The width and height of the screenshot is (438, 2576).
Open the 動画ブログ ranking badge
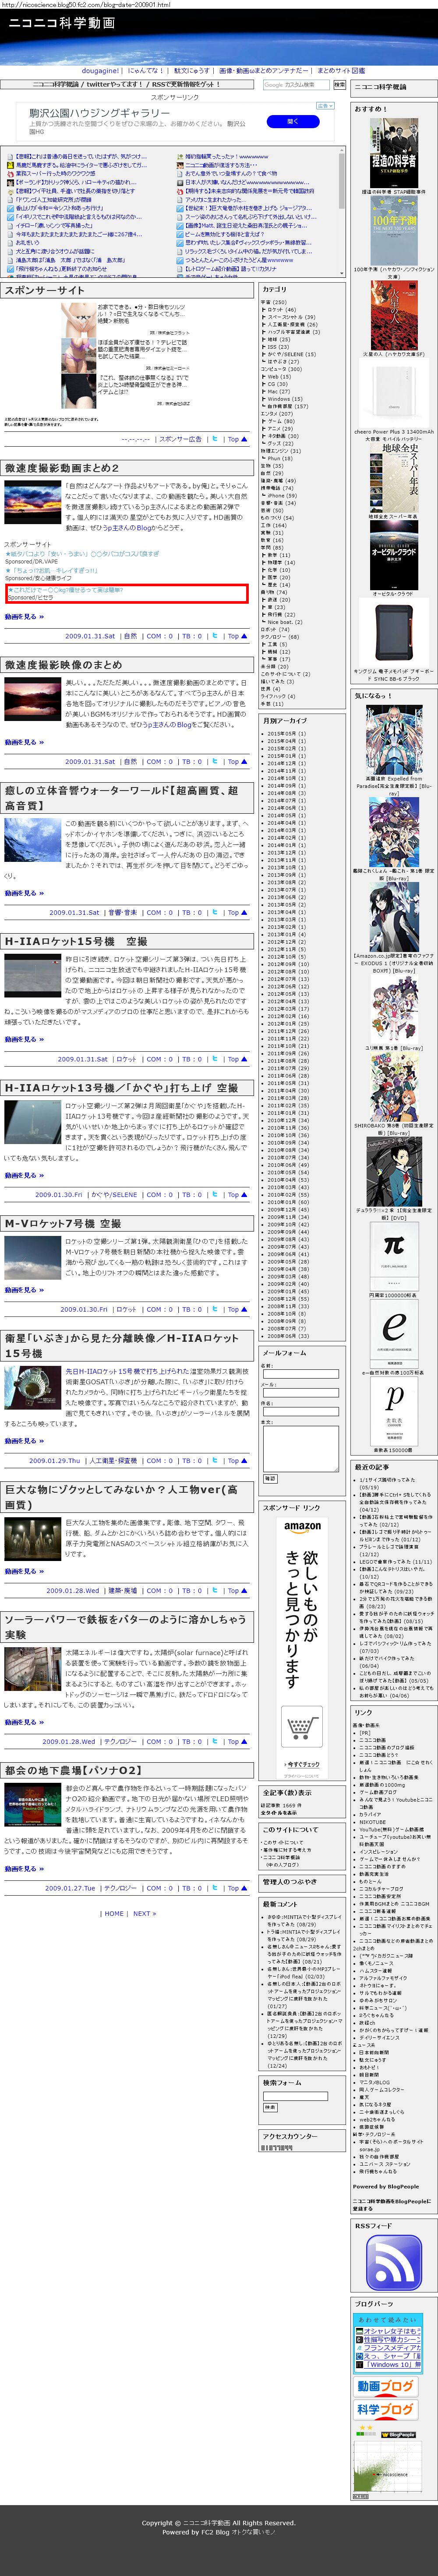click(x=385, y=2387)
